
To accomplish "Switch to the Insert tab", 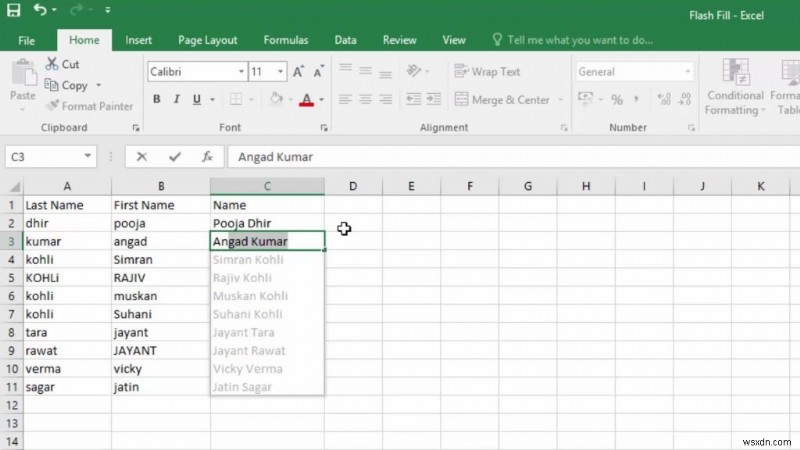I will pyautogui.click(x=138, y=40).
